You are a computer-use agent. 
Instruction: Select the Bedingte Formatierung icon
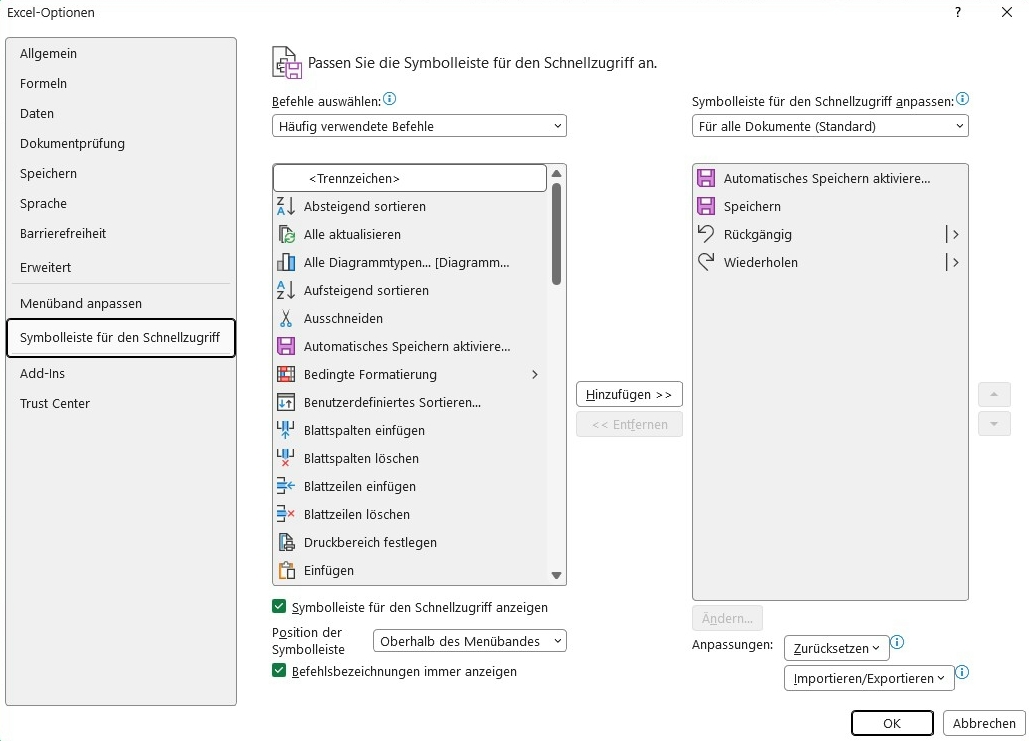coord(286,374)
